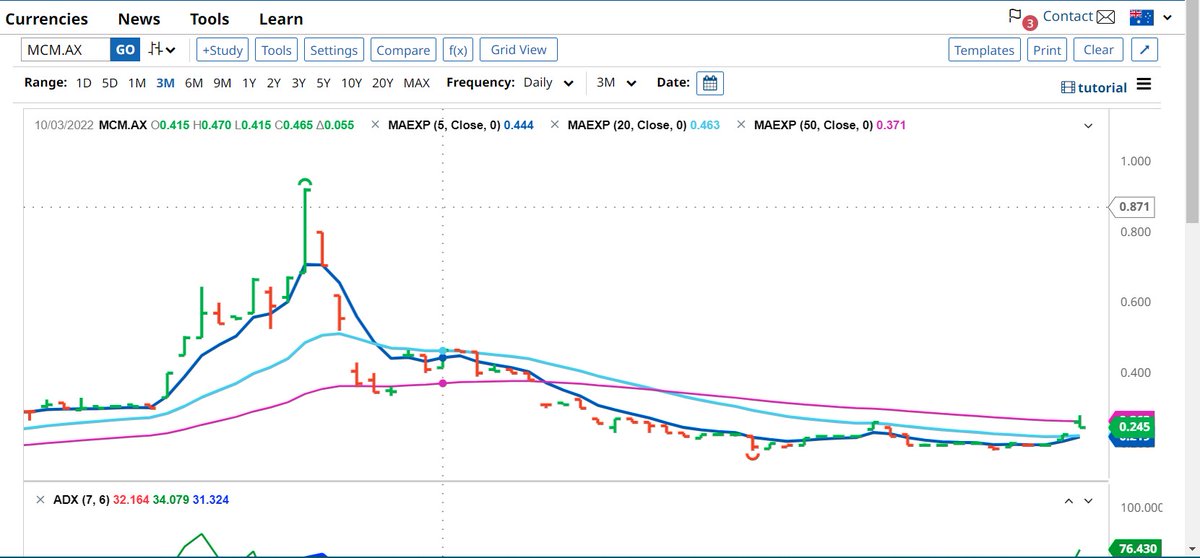Collapse the chart legend chevron

pyautogui.click(x=1089, y=126)
